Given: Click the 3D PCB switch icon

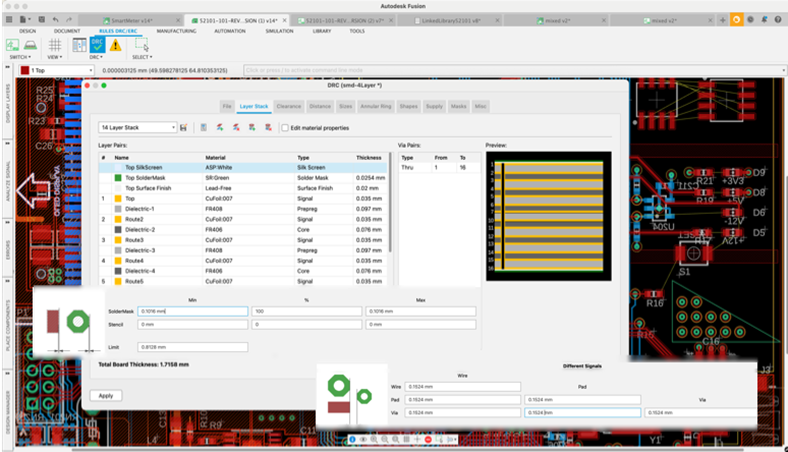Looking at the screenshot, I should tap(31, 45).
